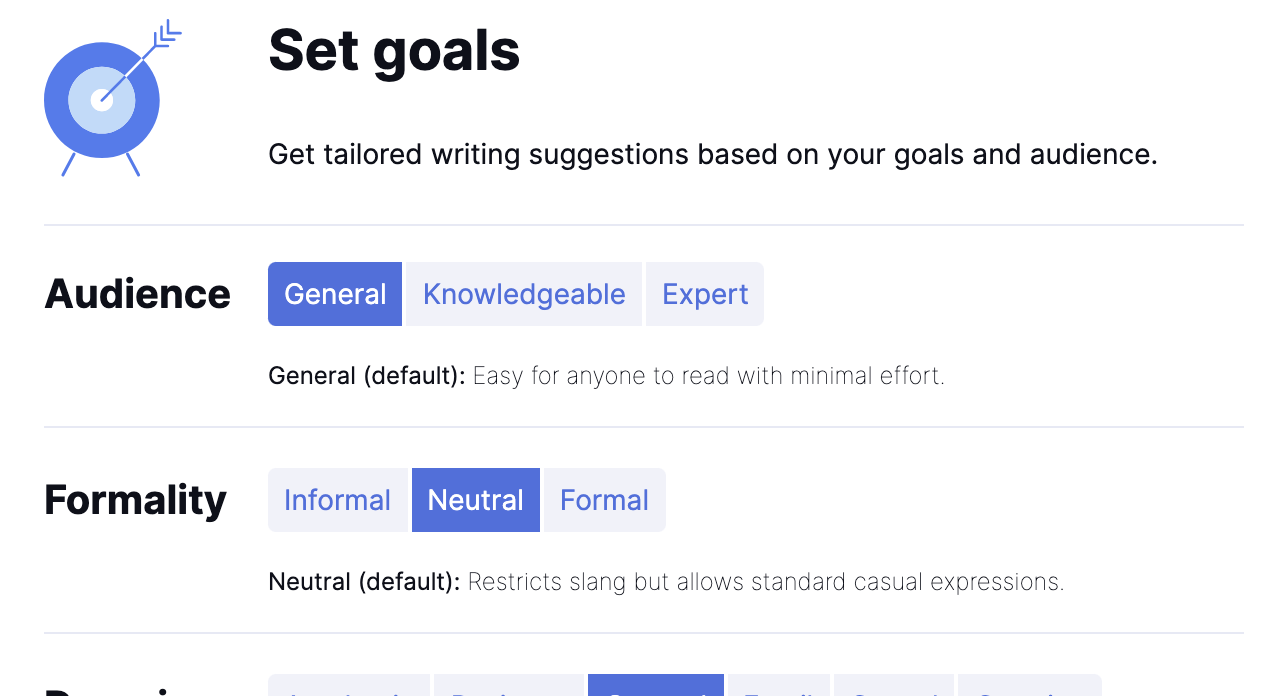This screenshot has height=696, width=1274.
Task: Choose the Business domain button
Action: click(x=509, y=685)
